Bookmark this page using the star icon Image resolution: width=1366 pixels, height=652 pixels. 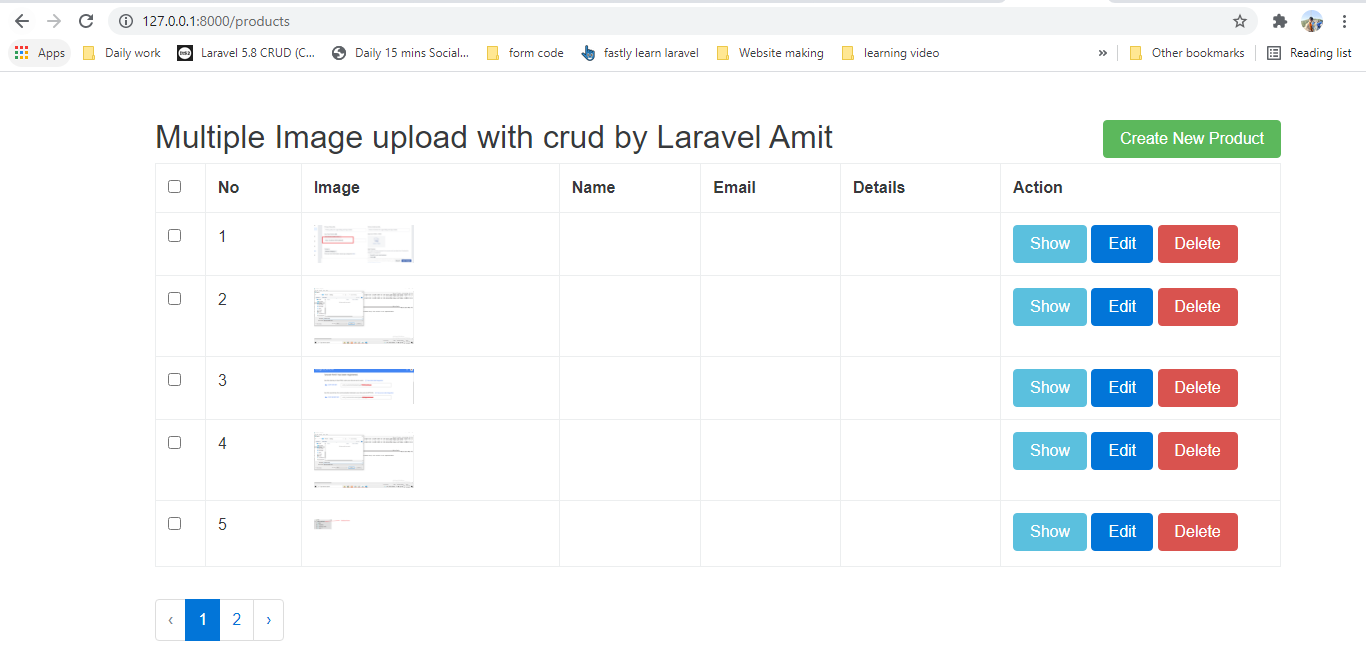1240,20
